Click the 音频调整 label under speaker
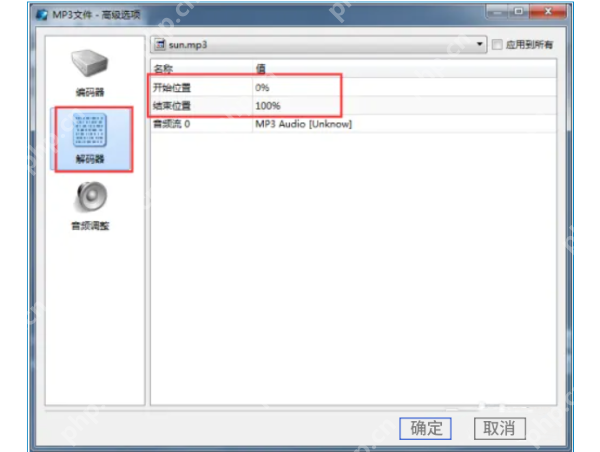The width and height of the screenshot is (600, 452). [90, 226]
